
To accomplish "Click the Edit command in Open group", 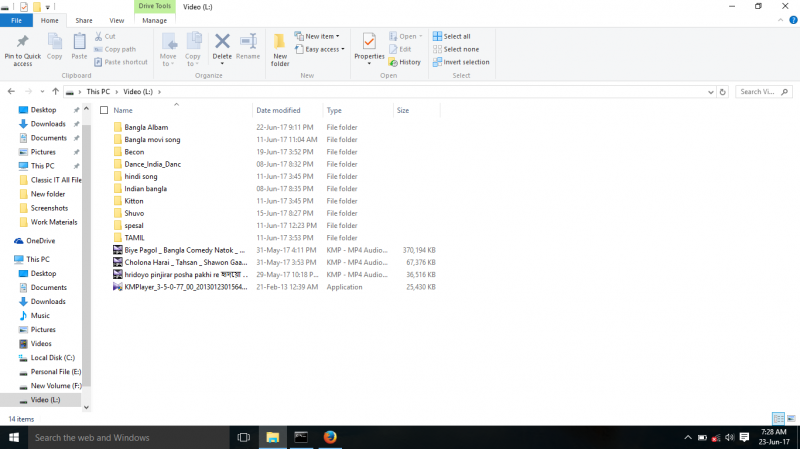I will pyautogui.click(x=400, y=49).
